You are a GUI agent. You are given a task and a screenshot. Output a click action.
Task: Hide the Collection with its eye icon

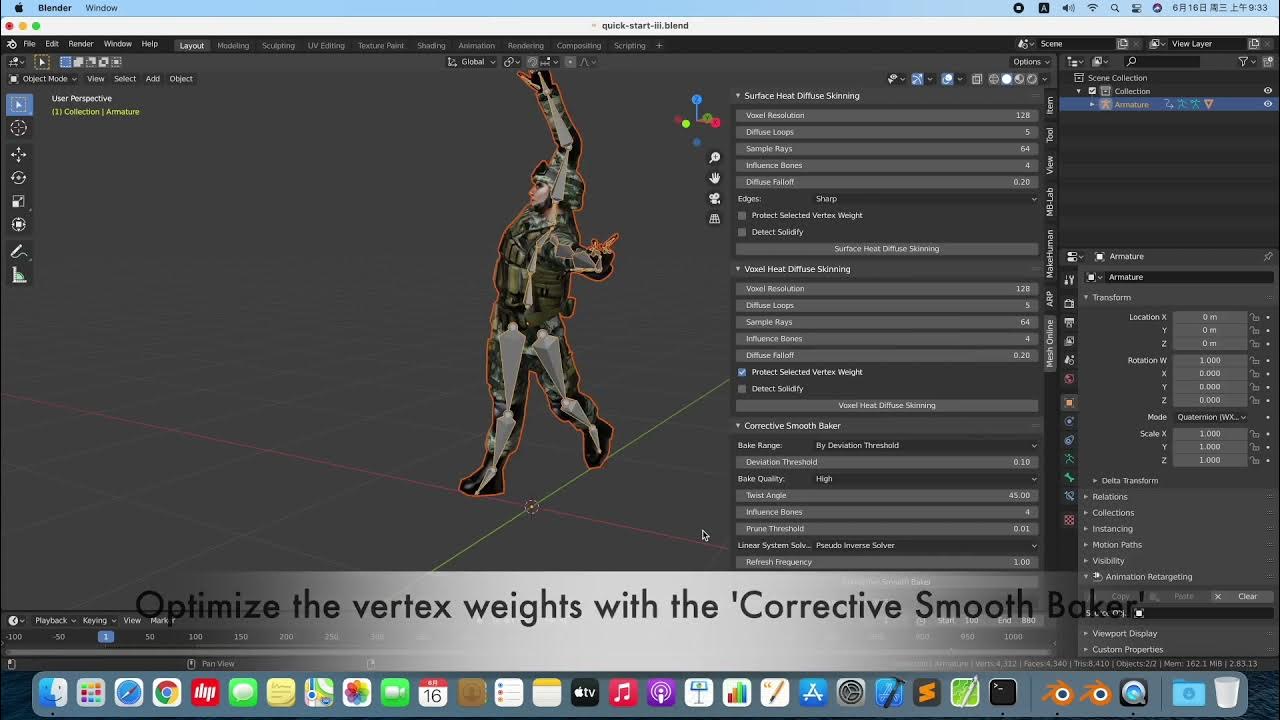[x=1268, y=91]
